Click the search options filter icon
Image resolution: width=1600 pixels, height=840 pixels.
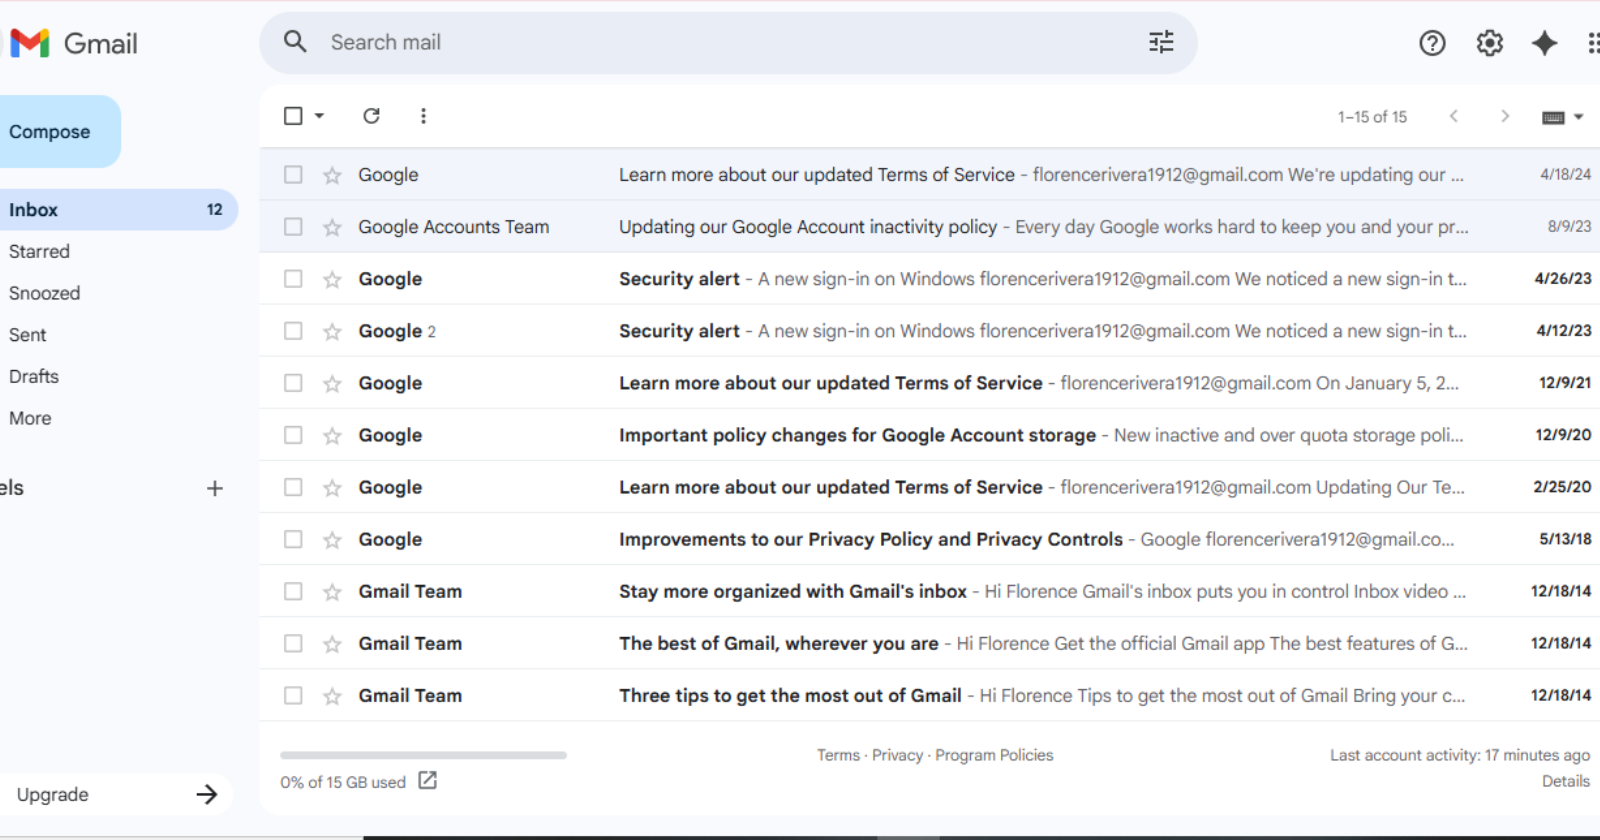click(x=1161, y=42)
